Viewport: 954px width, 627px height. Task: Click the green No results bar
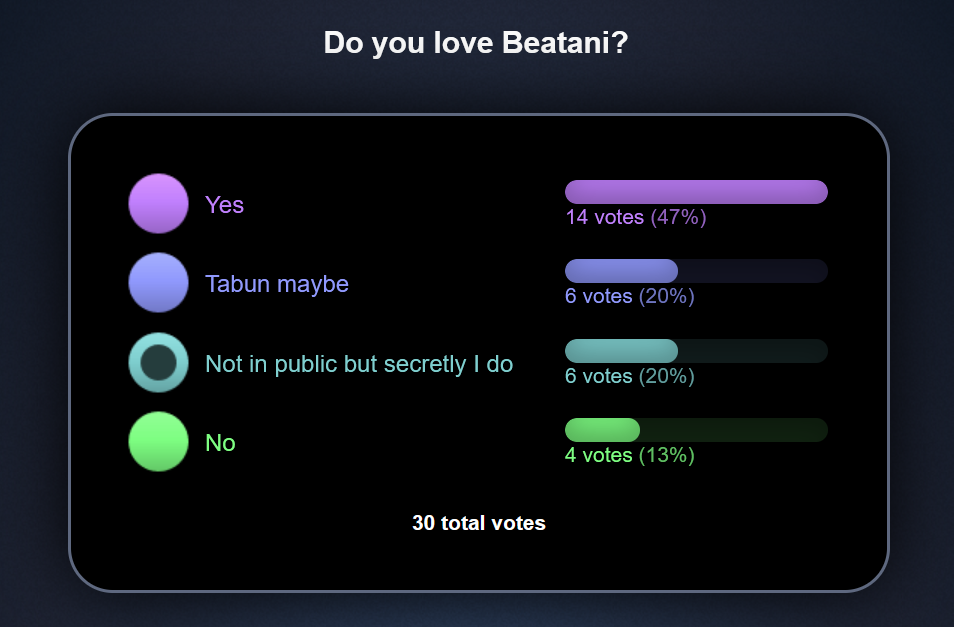602,430
